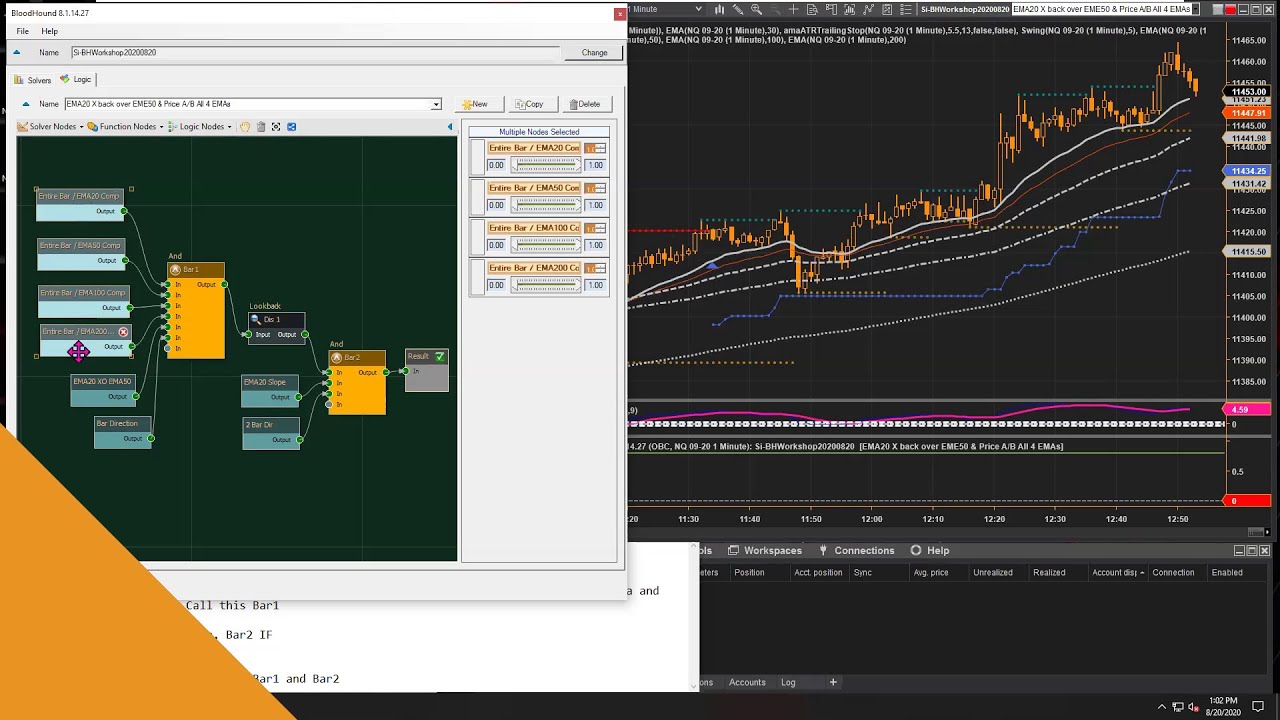Click the Bar 2 And node icon
This screenshot has height=720, width=1280.
click(337, 358)
